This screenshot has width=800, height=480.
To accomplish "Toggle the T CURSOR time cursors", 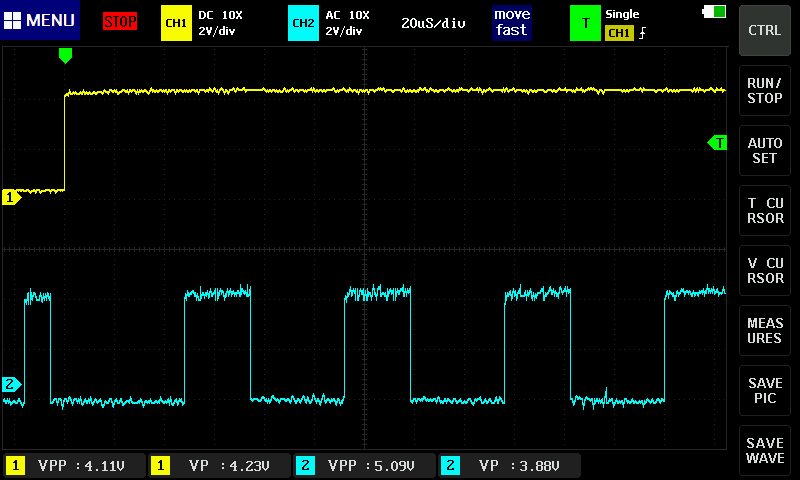I will (x=765, y=211).
